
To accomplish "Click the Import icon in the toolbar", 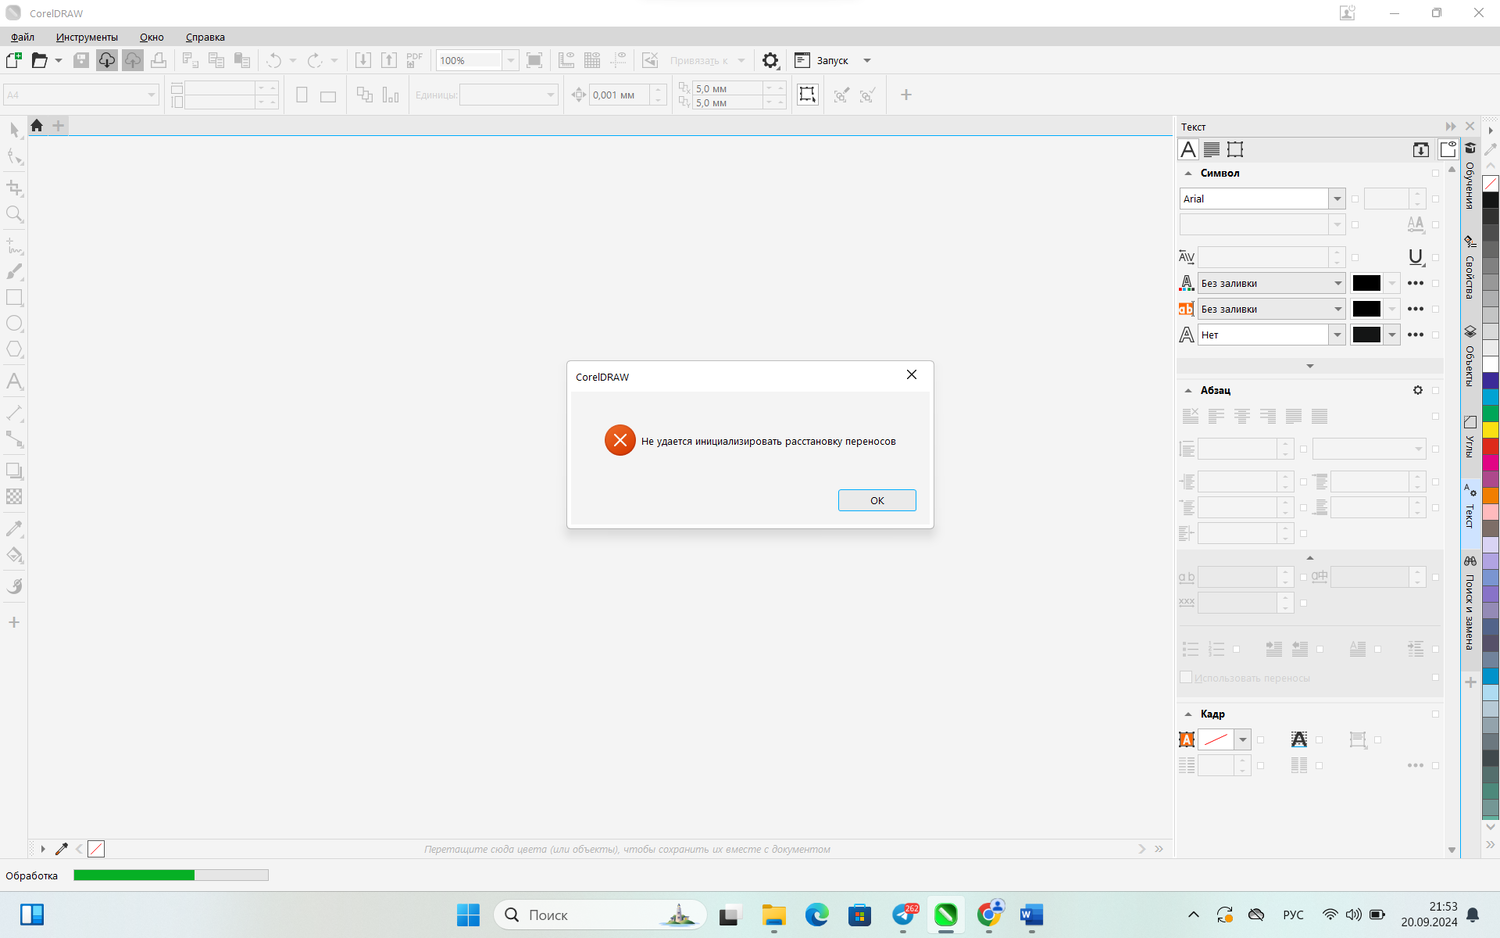I will (363, 60).
